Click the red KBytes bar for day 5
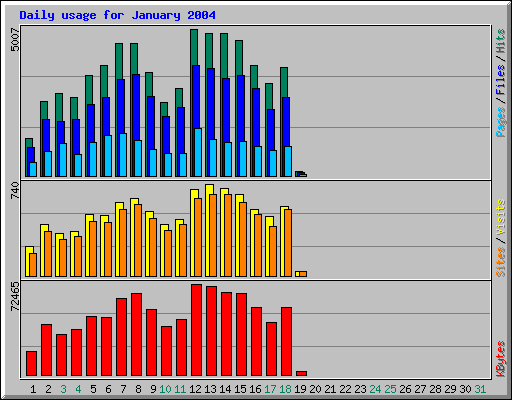The width and height of the screenshot is (512, 400). 91,346
